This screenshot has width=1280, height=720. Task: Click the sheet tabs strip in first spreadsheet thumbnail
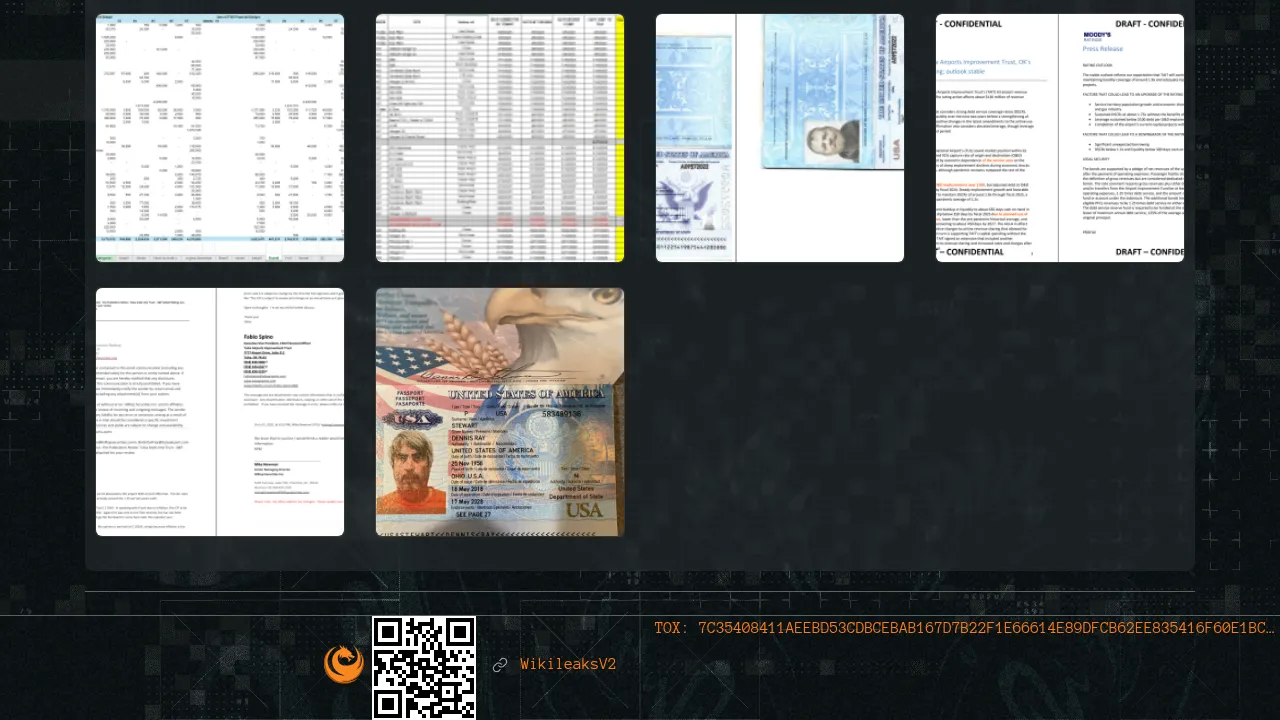coord(219,257)
